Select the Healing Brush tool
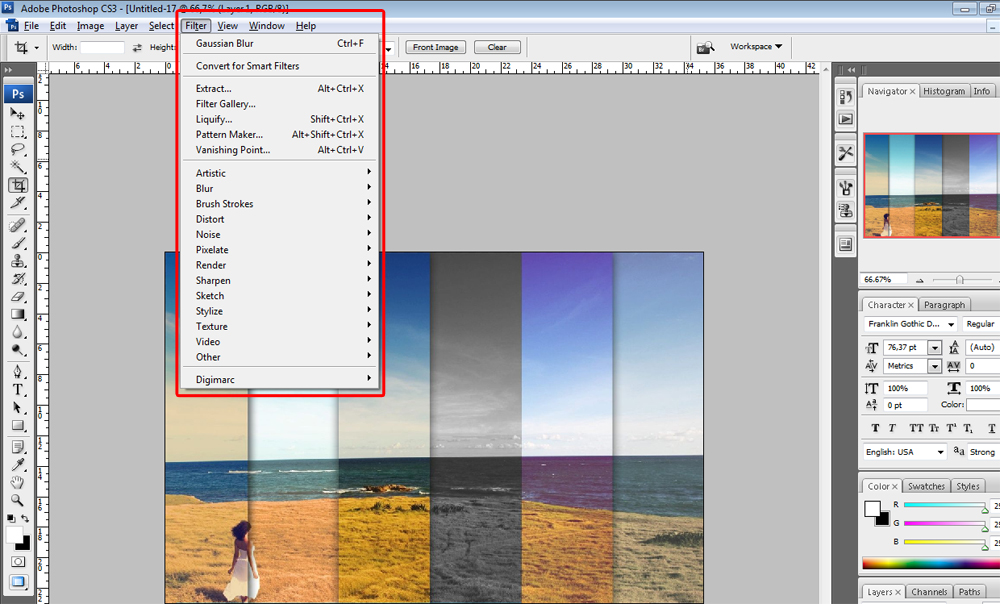This screenshot has width=1000, height=604. (x=18, y=225)
